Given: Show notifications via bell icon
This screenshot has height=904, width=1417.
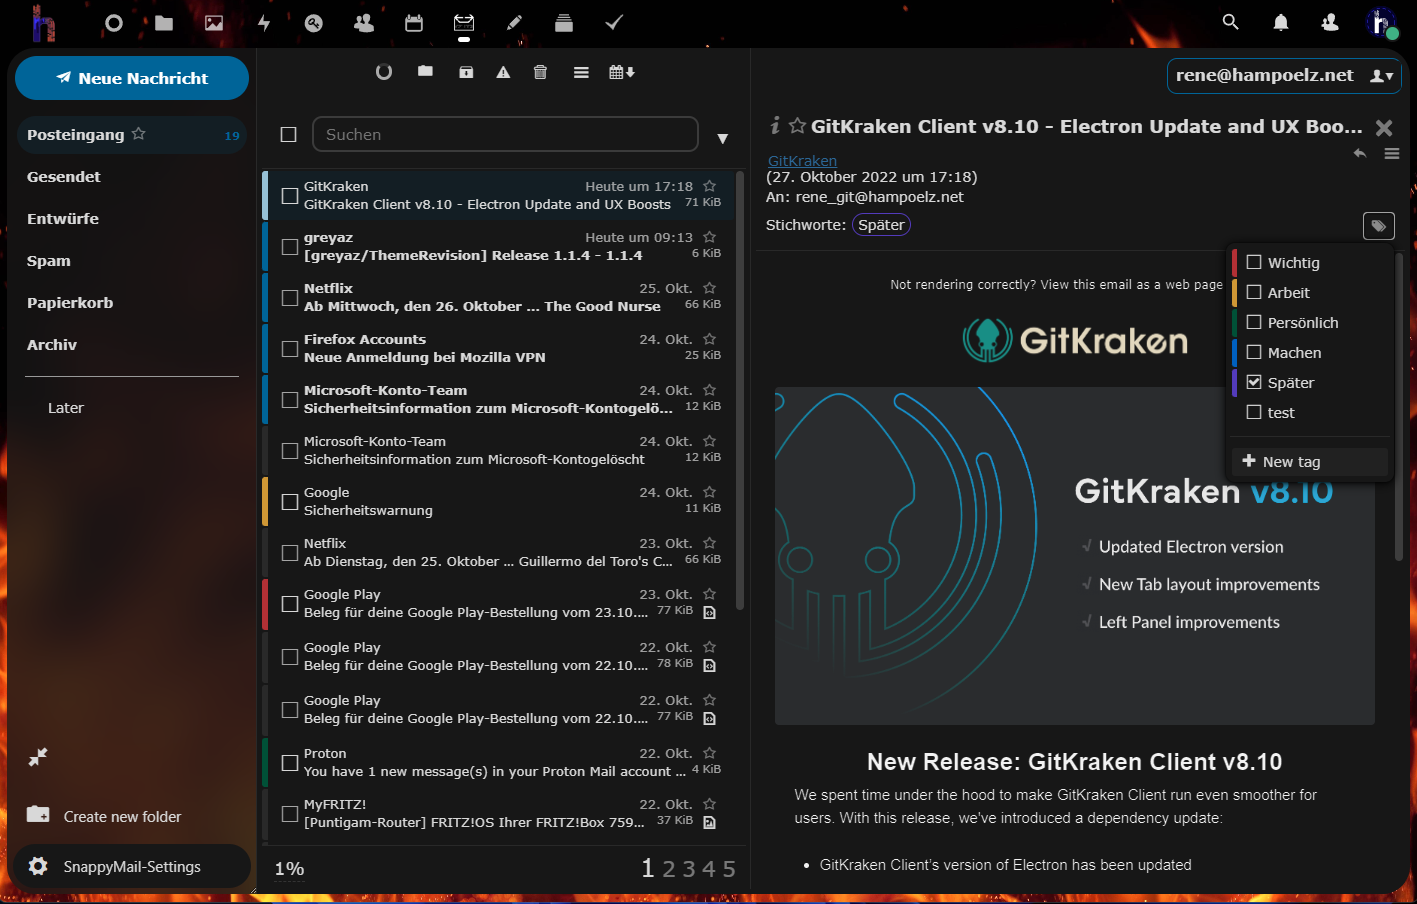Looking at the screenshot, I should coord(1281,22).
